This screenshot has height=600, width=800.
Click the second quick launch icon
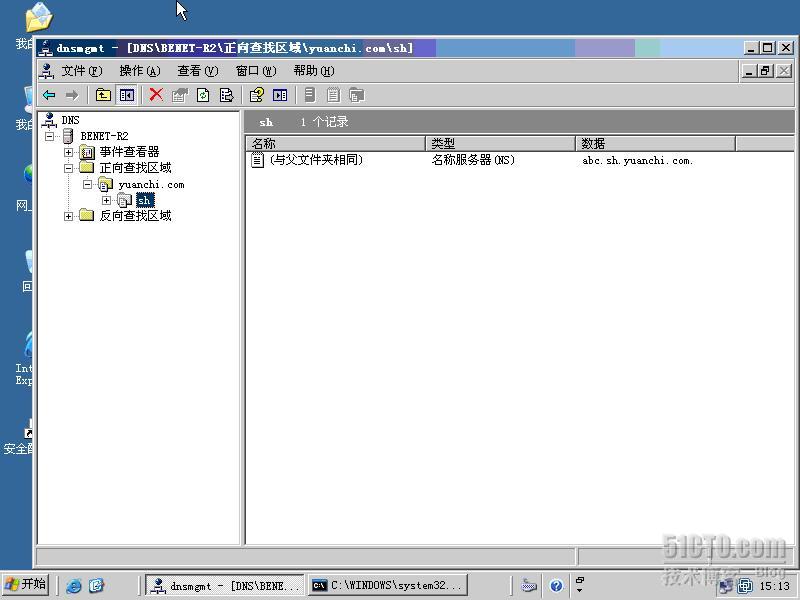coord(96,585)
